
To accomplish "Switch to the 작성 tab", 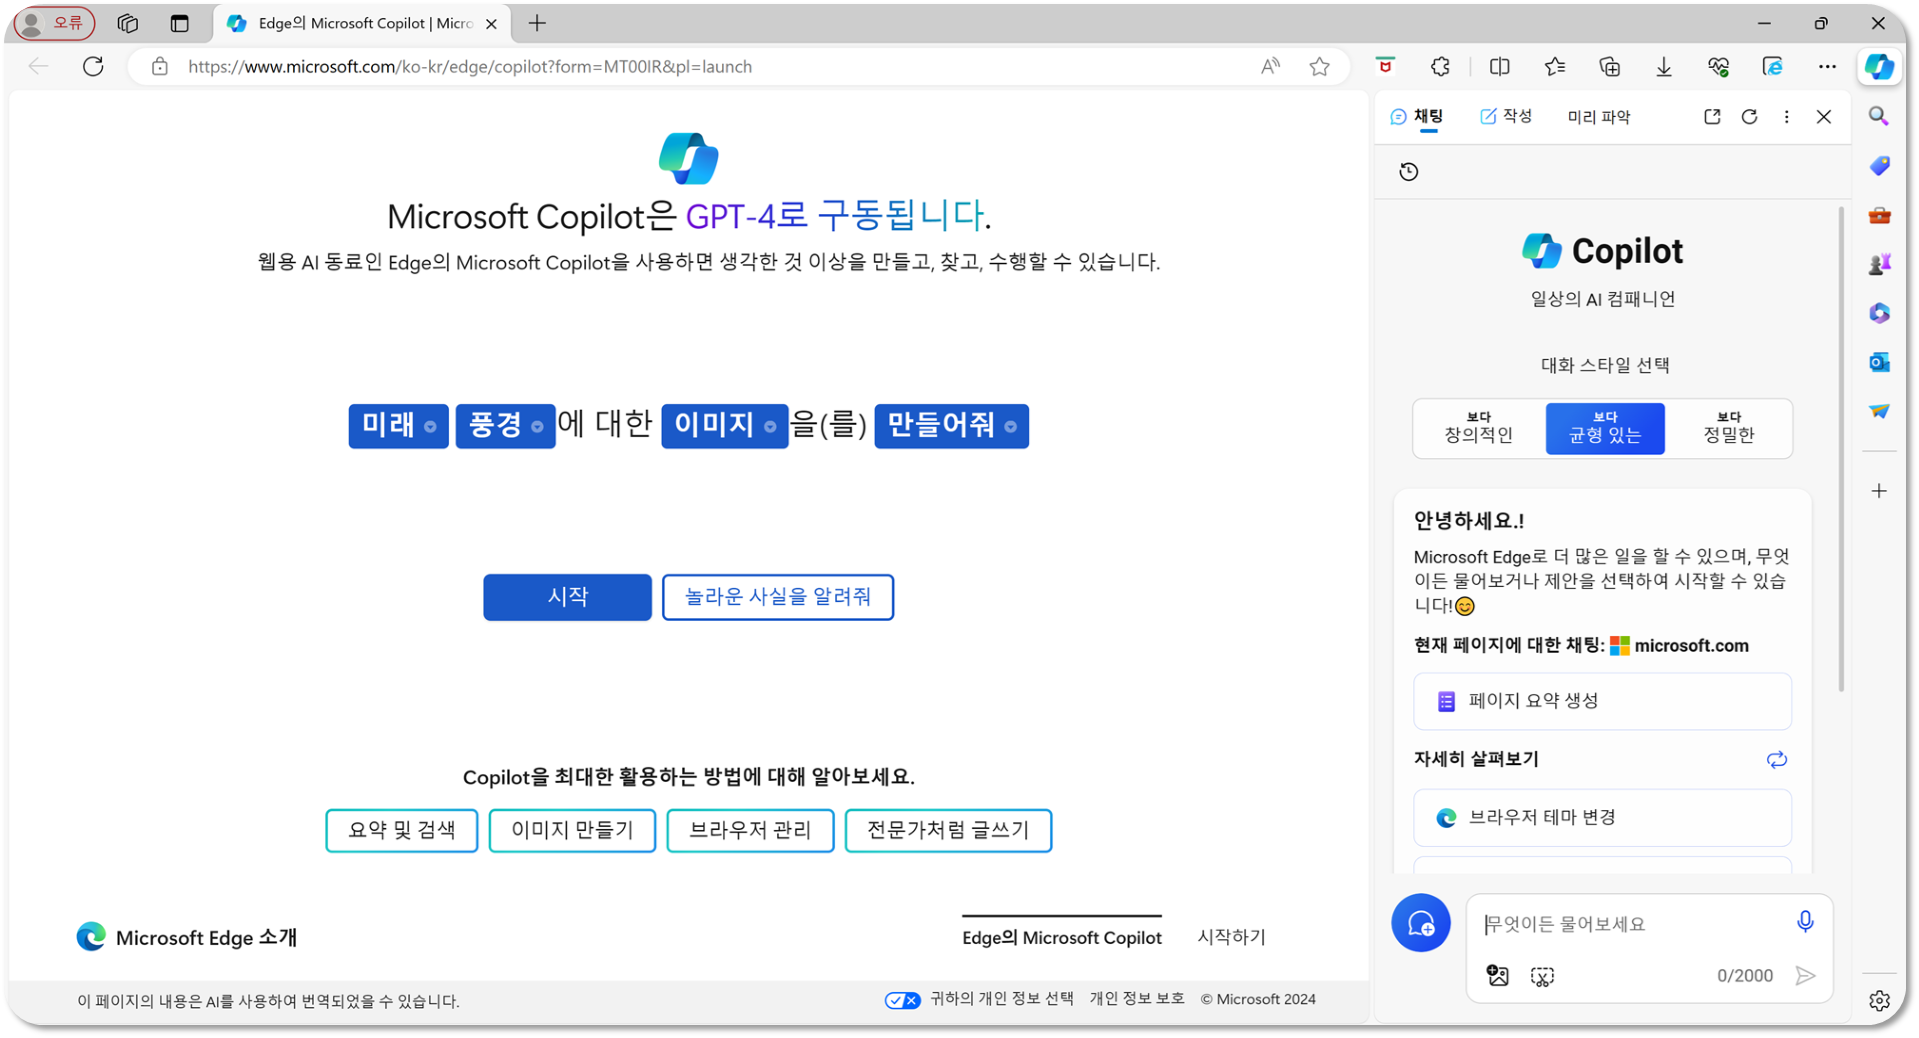I will 1506,117.
